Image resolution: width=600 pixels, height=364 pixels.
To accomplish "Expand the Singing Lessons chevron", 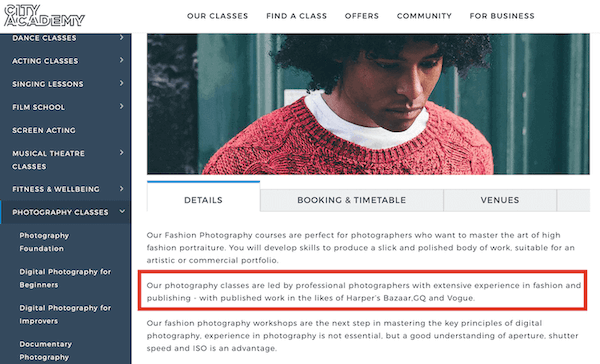I will click(x=121, y=83).
